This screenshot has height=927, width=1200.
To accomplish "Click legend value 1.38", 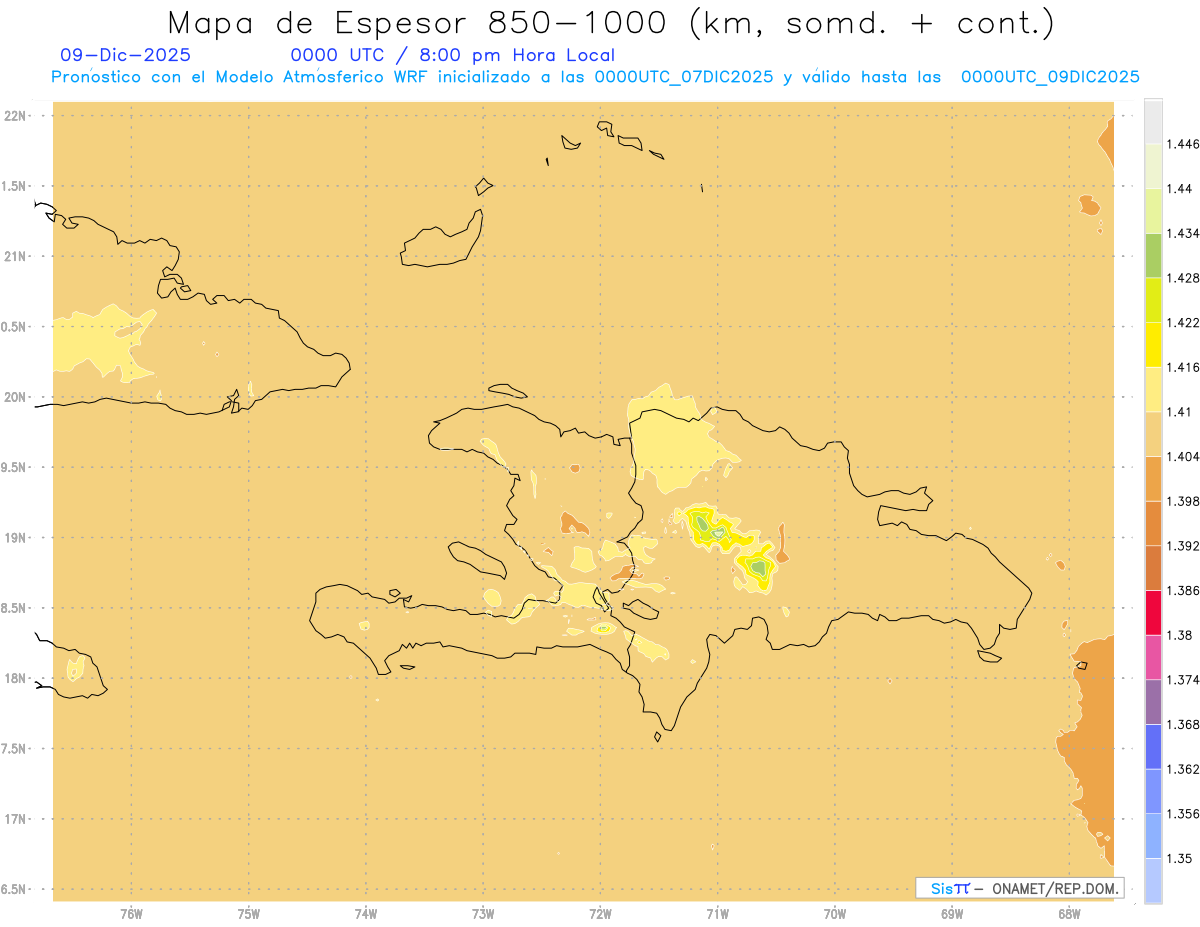I will (x=1180, y=635).
